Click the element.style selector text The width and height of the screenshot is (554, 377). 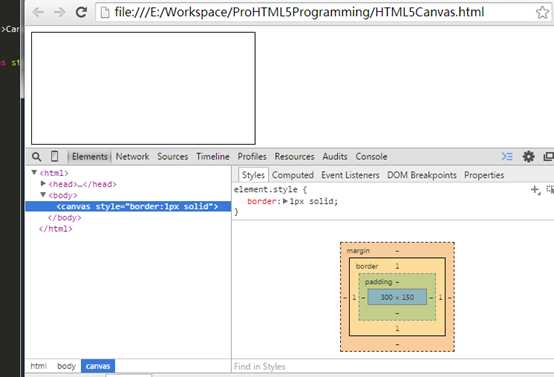coord(265,190)
